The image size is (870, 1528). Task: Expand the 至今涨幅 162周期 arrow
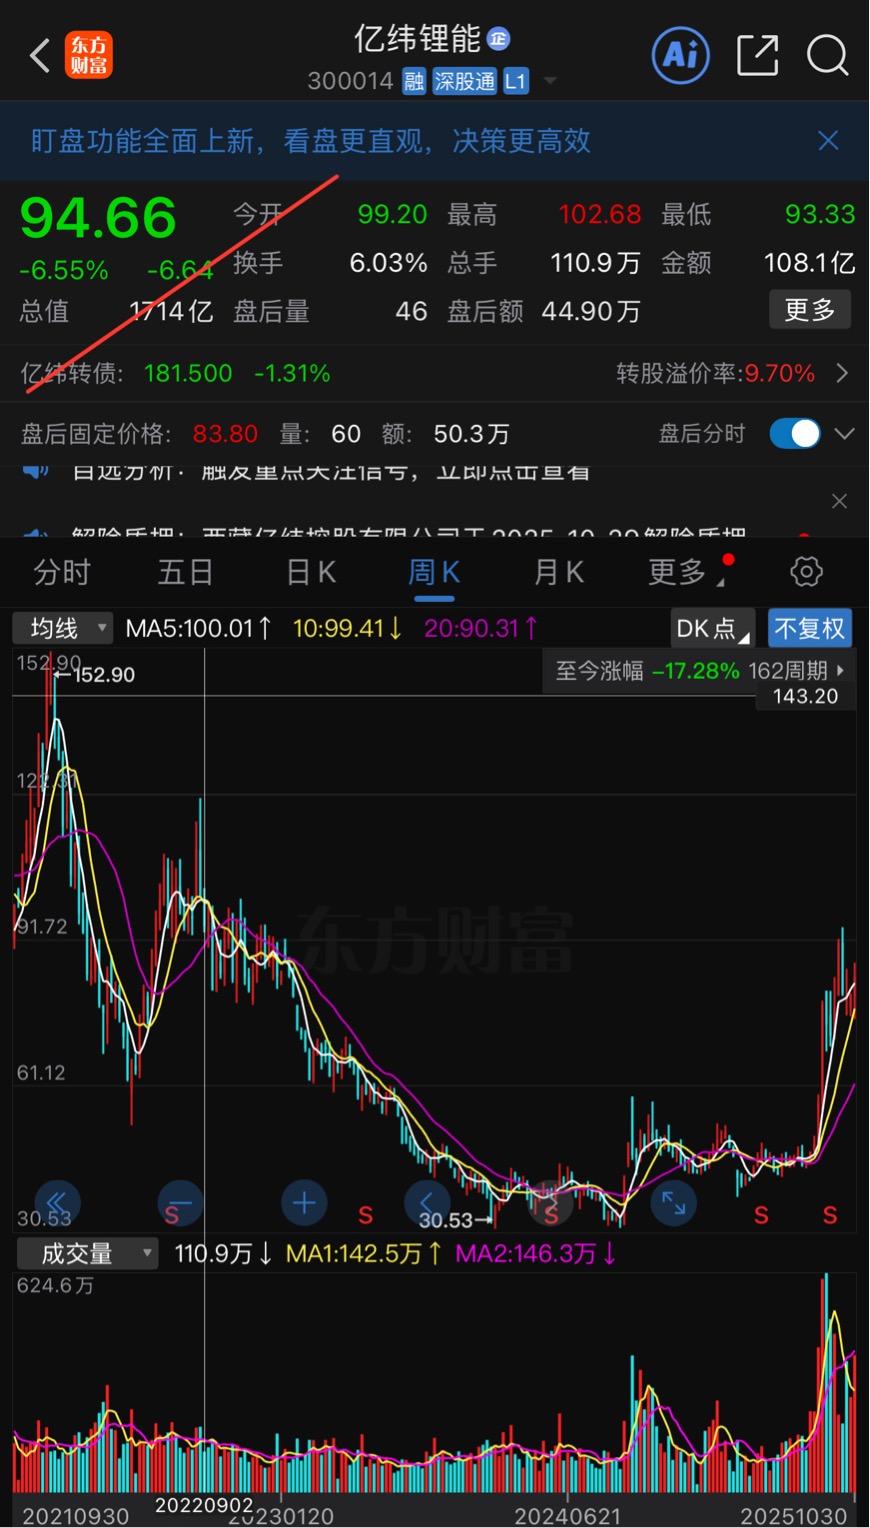pos(841,670)
